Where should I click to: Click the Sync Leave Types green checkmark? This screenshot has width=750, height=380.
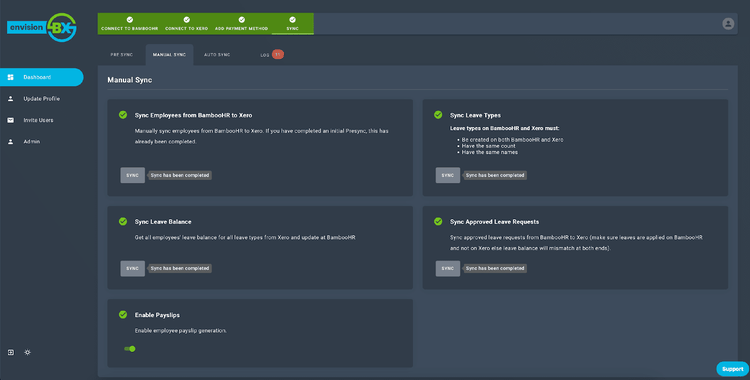point(438,115)
